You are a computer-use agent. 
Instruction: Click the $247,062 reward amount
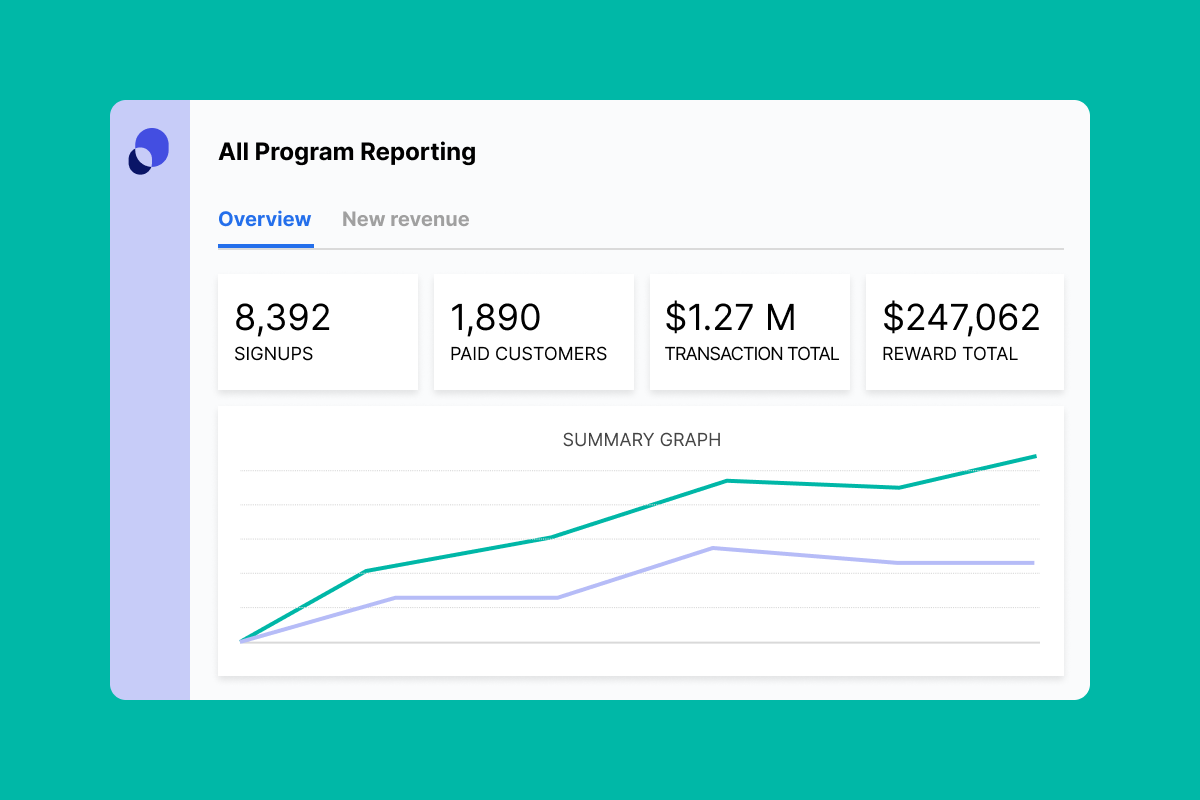(962, 317)
